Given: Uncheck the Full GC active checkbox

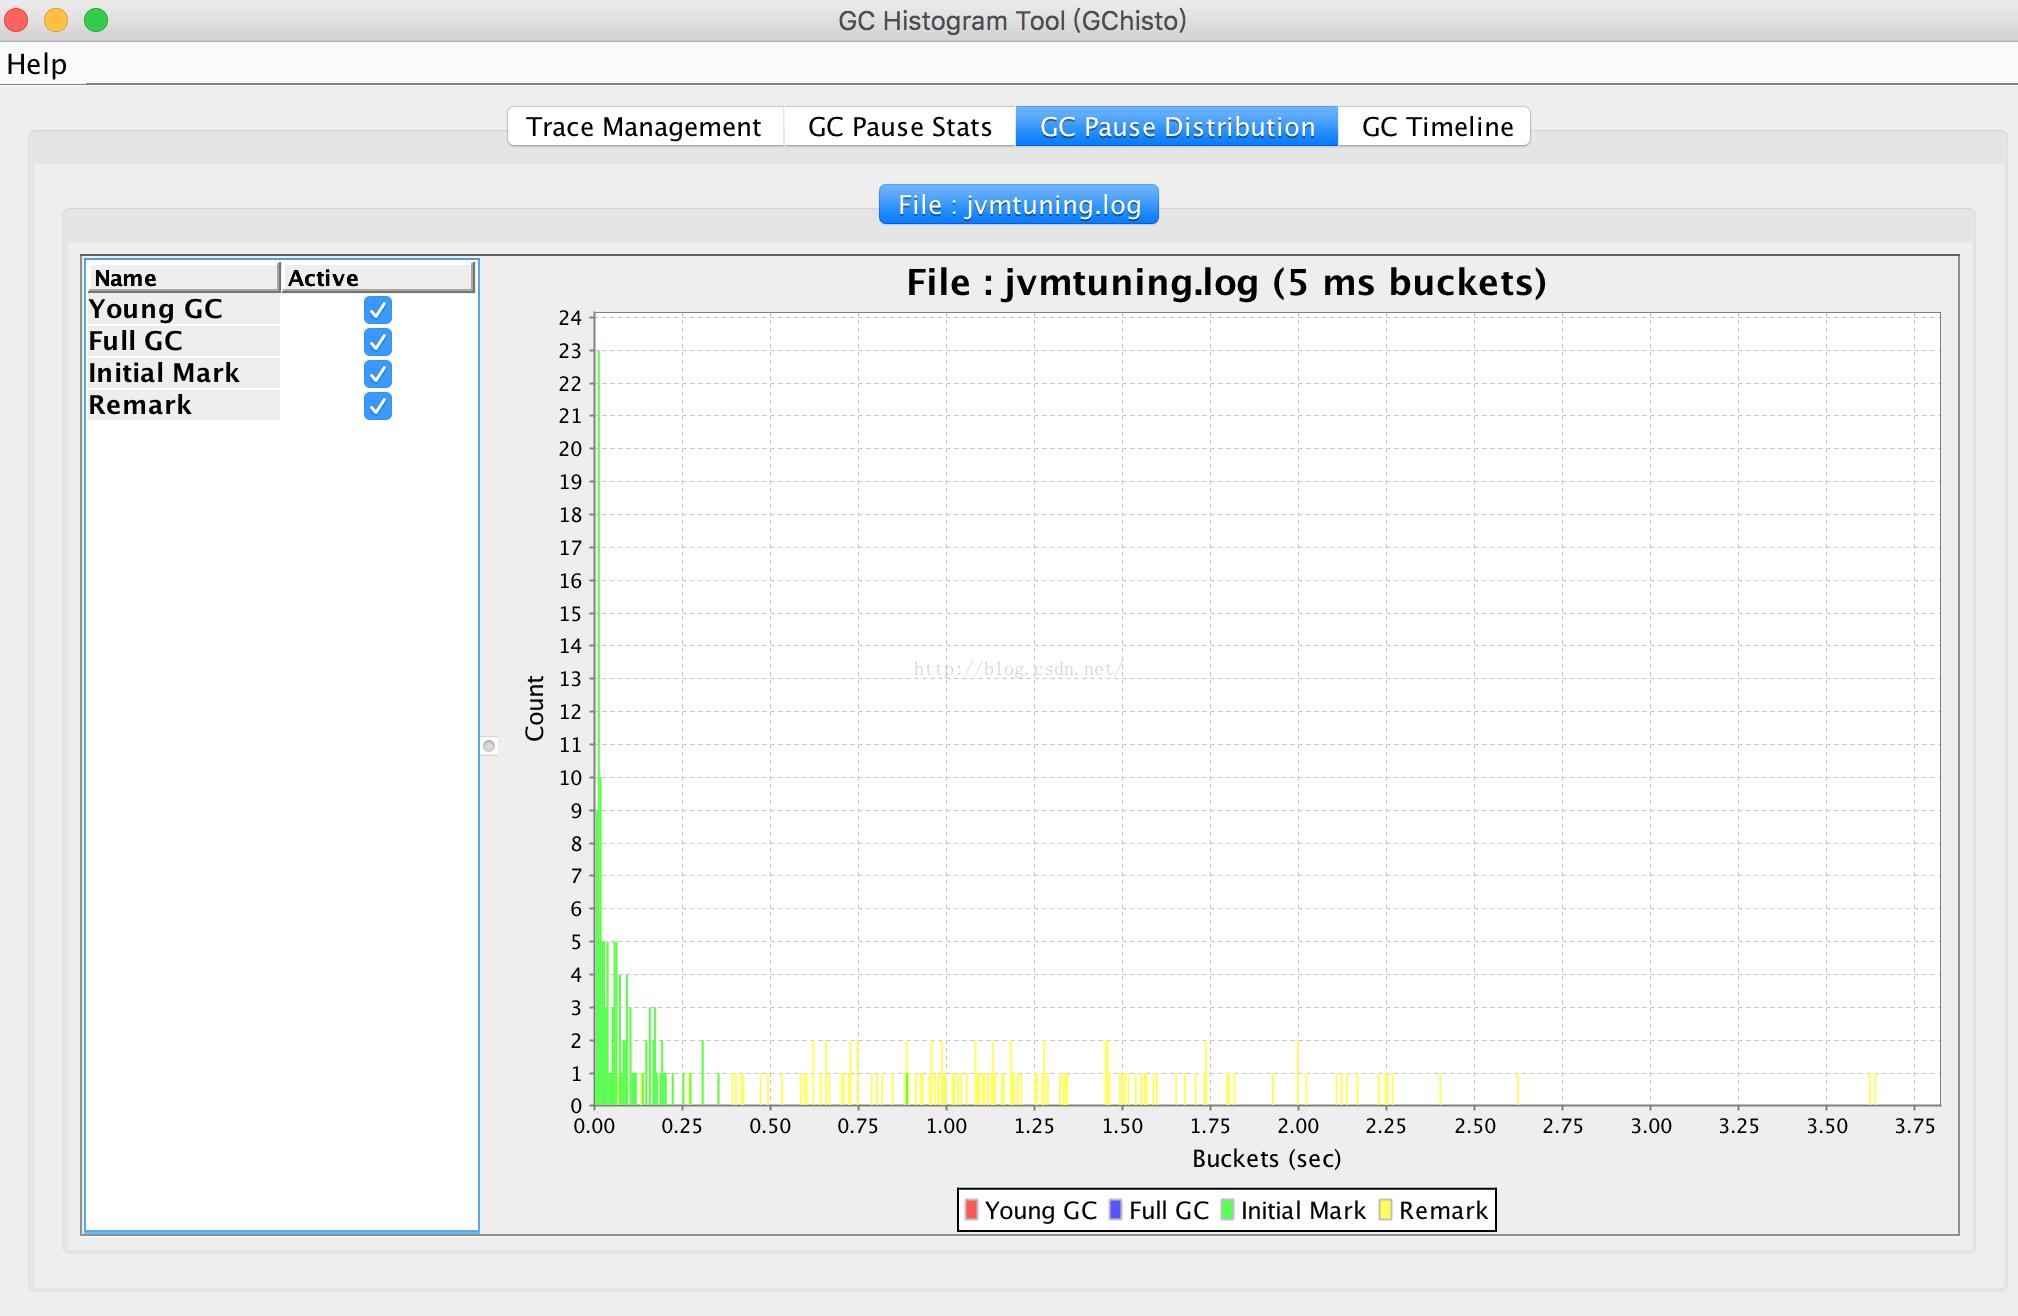Looking at the screenshot, I should coord(378,342).
